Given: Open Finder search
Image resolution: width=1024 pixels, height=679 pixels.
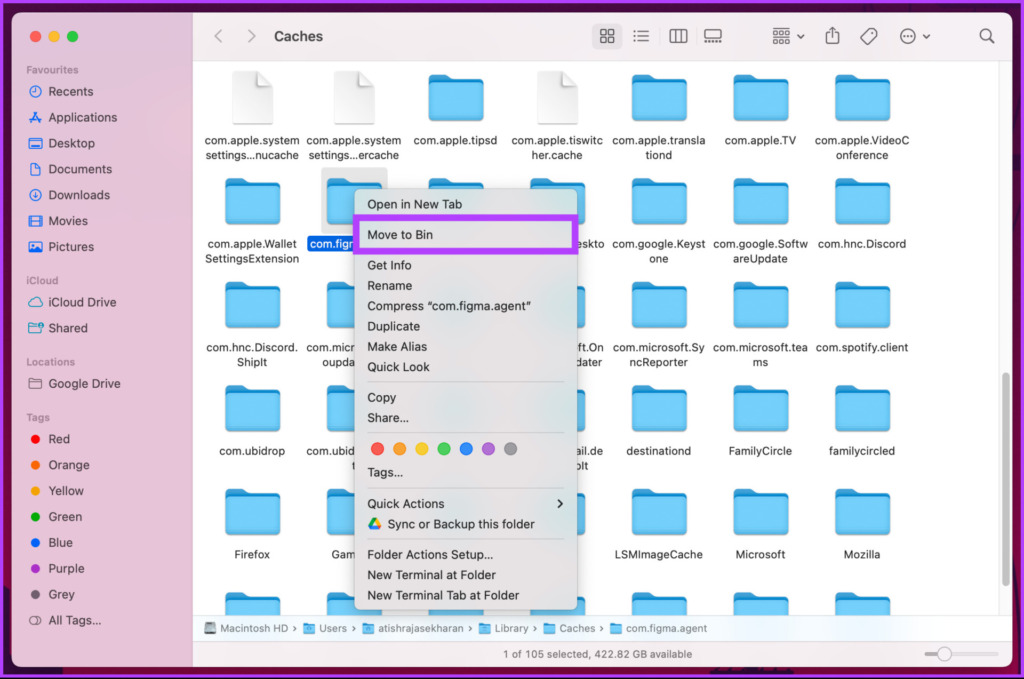Looking at the screenshot, I should tap(986, 36).
